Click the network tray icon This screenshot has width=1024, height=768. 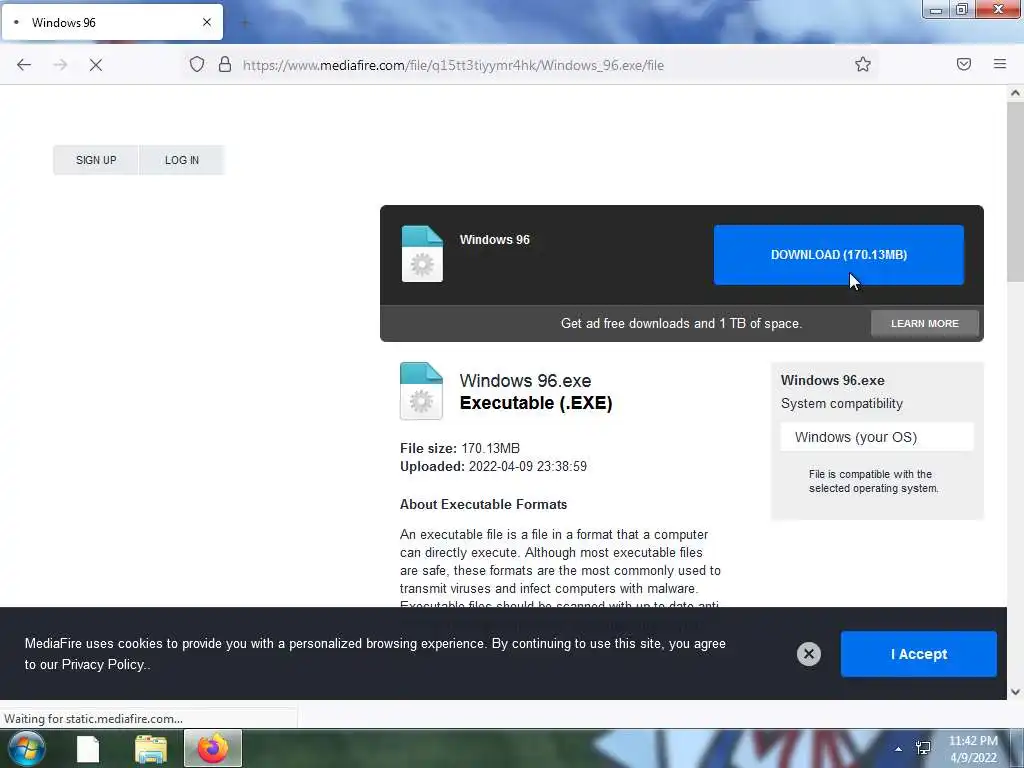point(923,748)
